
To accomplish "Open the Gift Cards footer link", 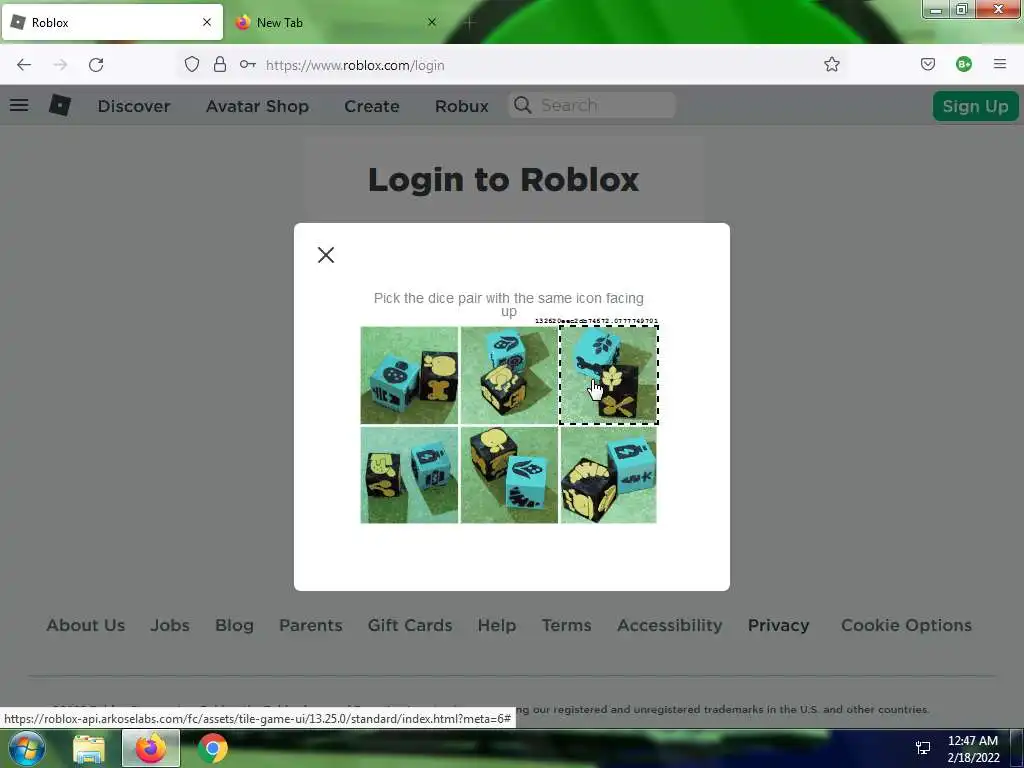I will click(x=410, y=625).
